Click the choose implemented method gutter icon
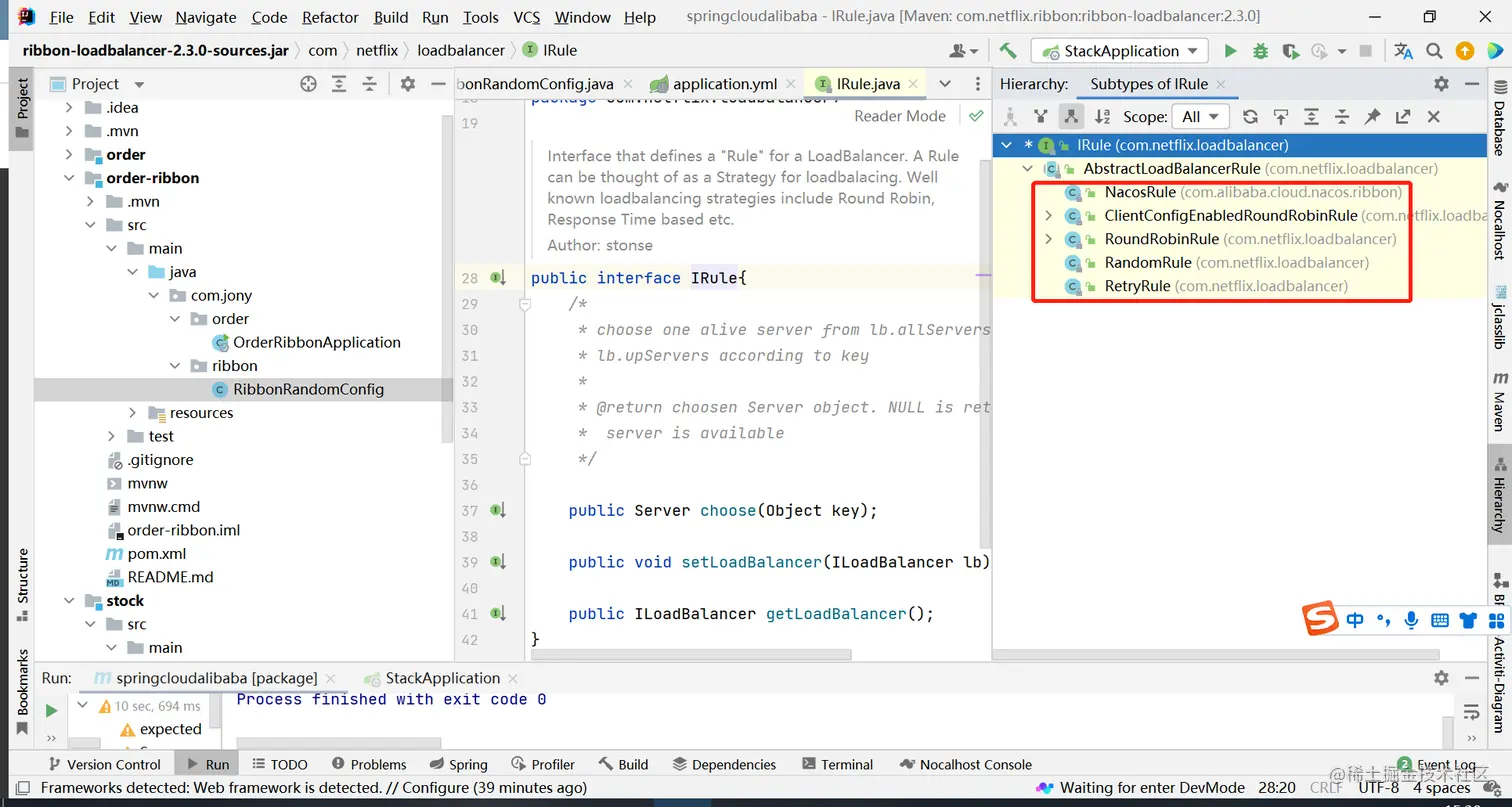Image resolution: width=1512 pixels, height=807 pixels. click(498, 511)
